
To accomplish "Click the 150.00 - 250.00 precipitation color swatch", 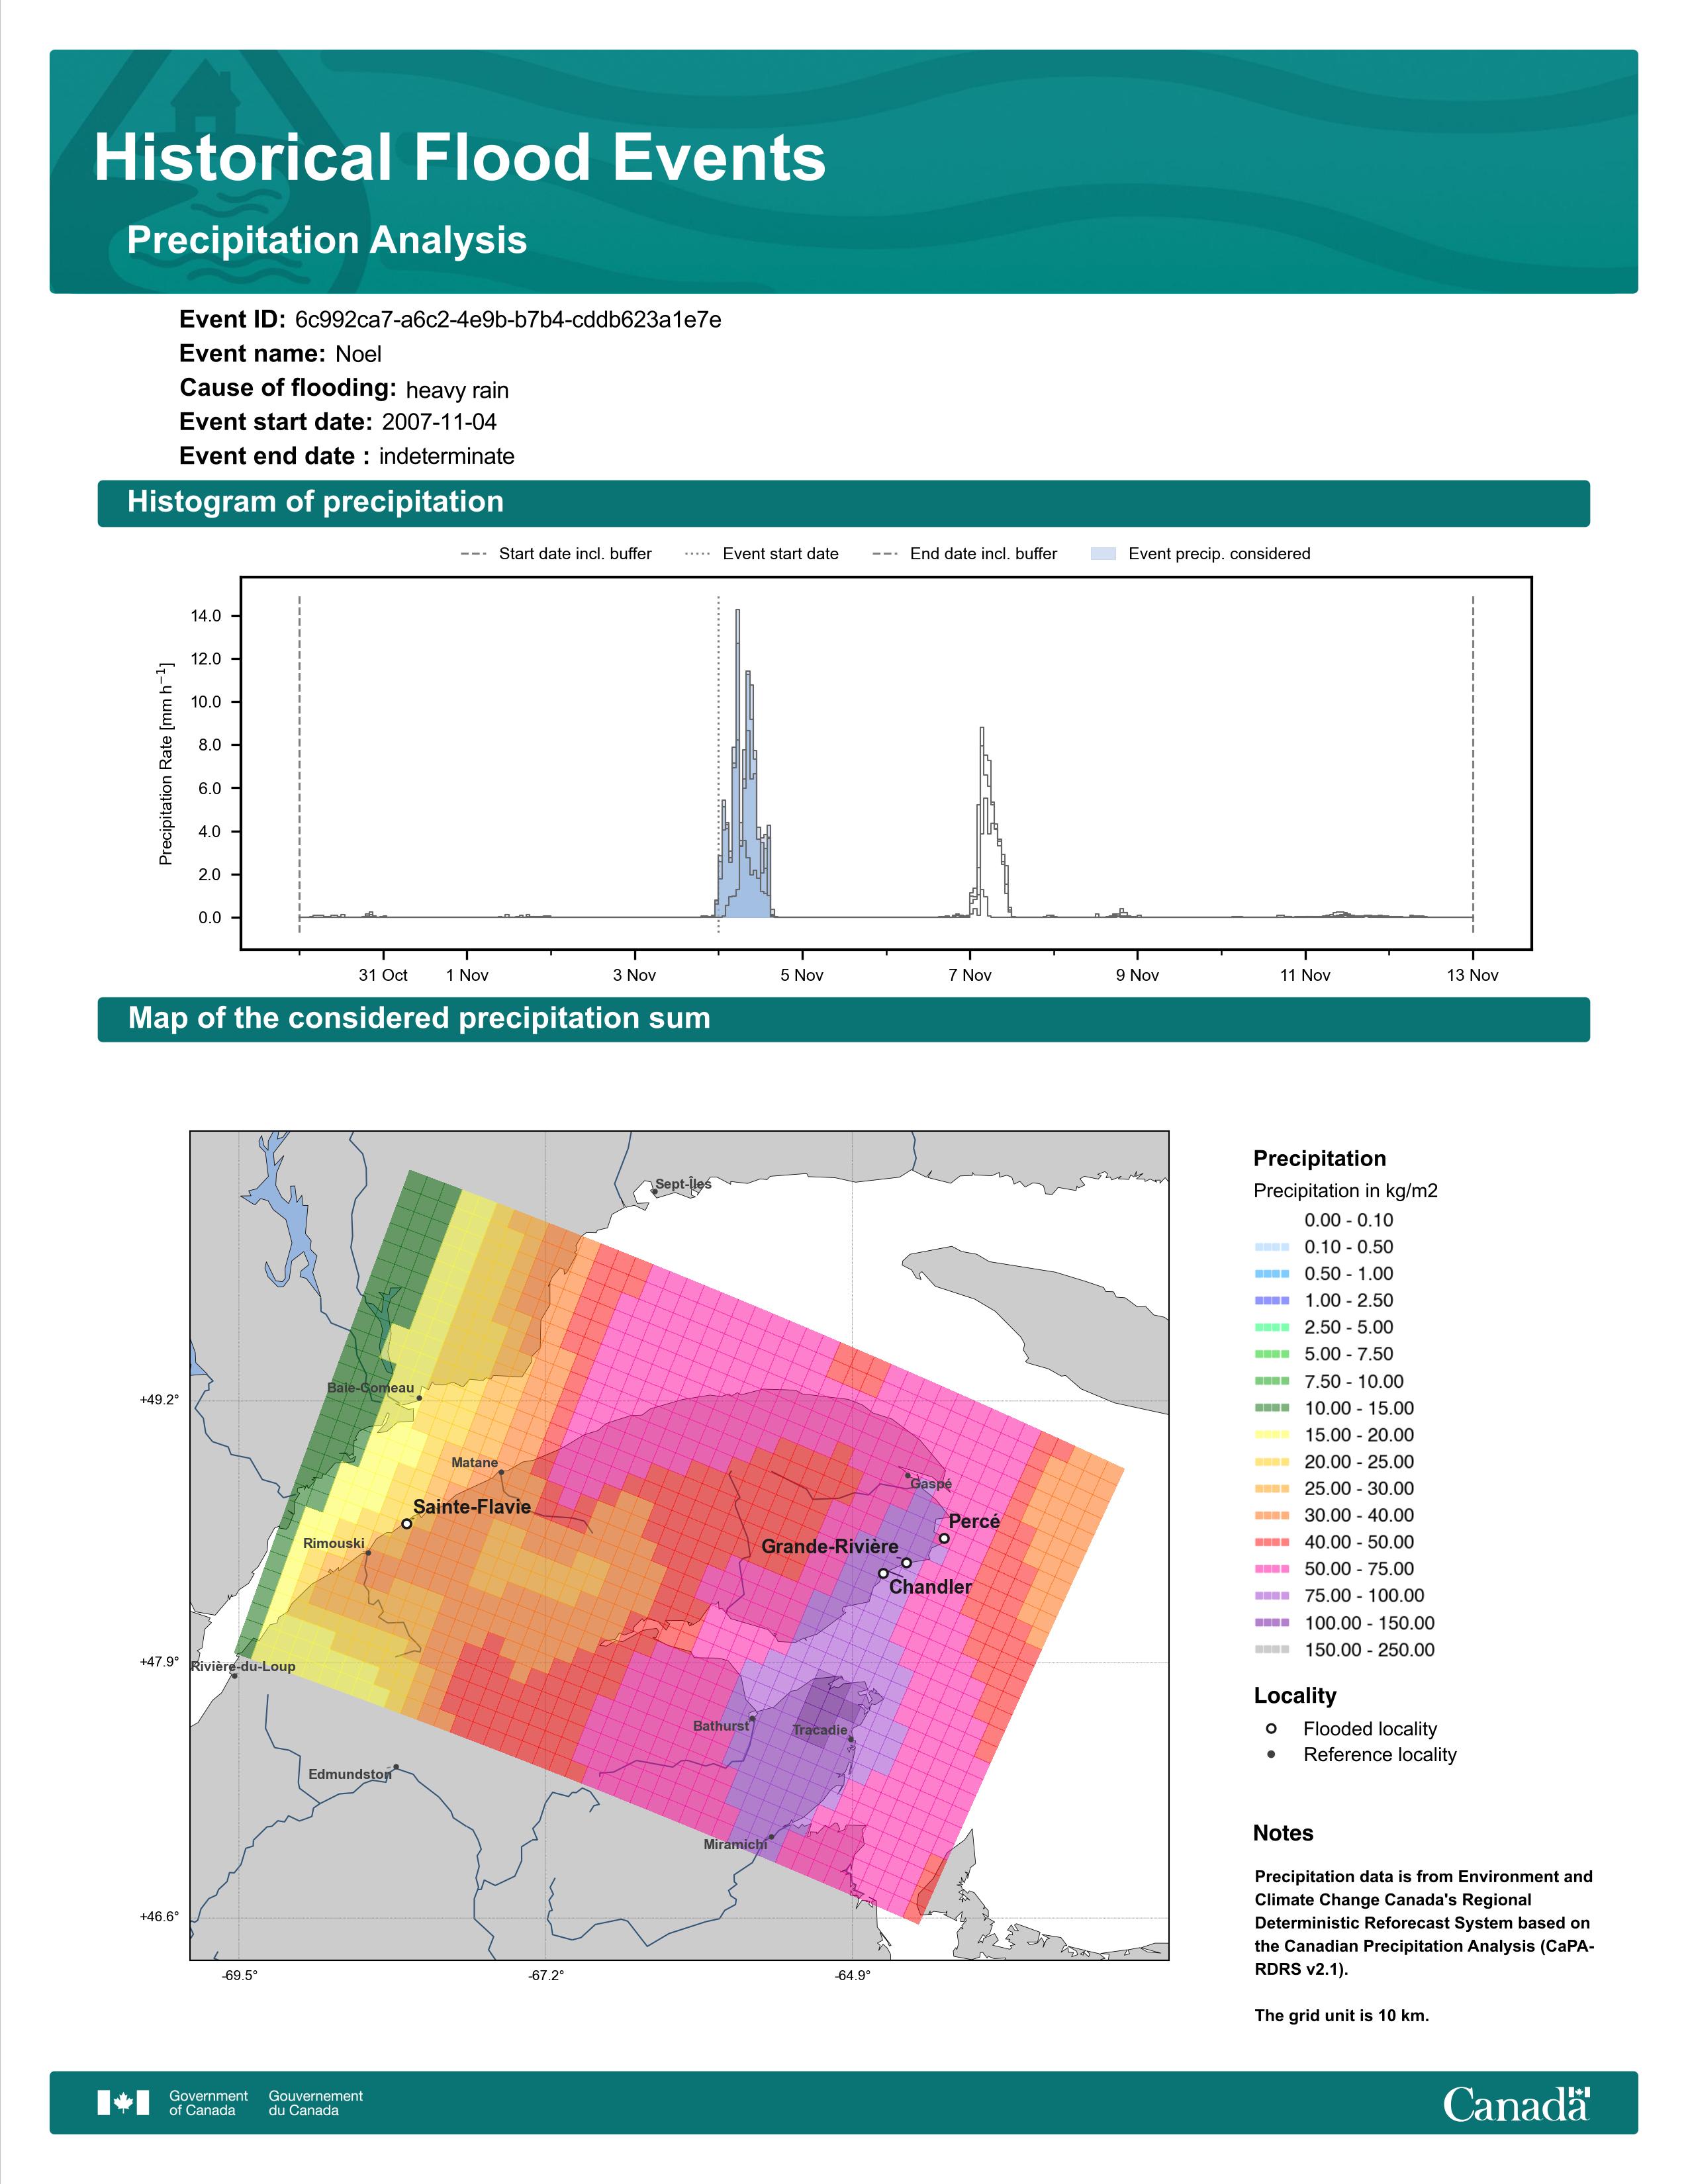I will pos(1272,1650).
